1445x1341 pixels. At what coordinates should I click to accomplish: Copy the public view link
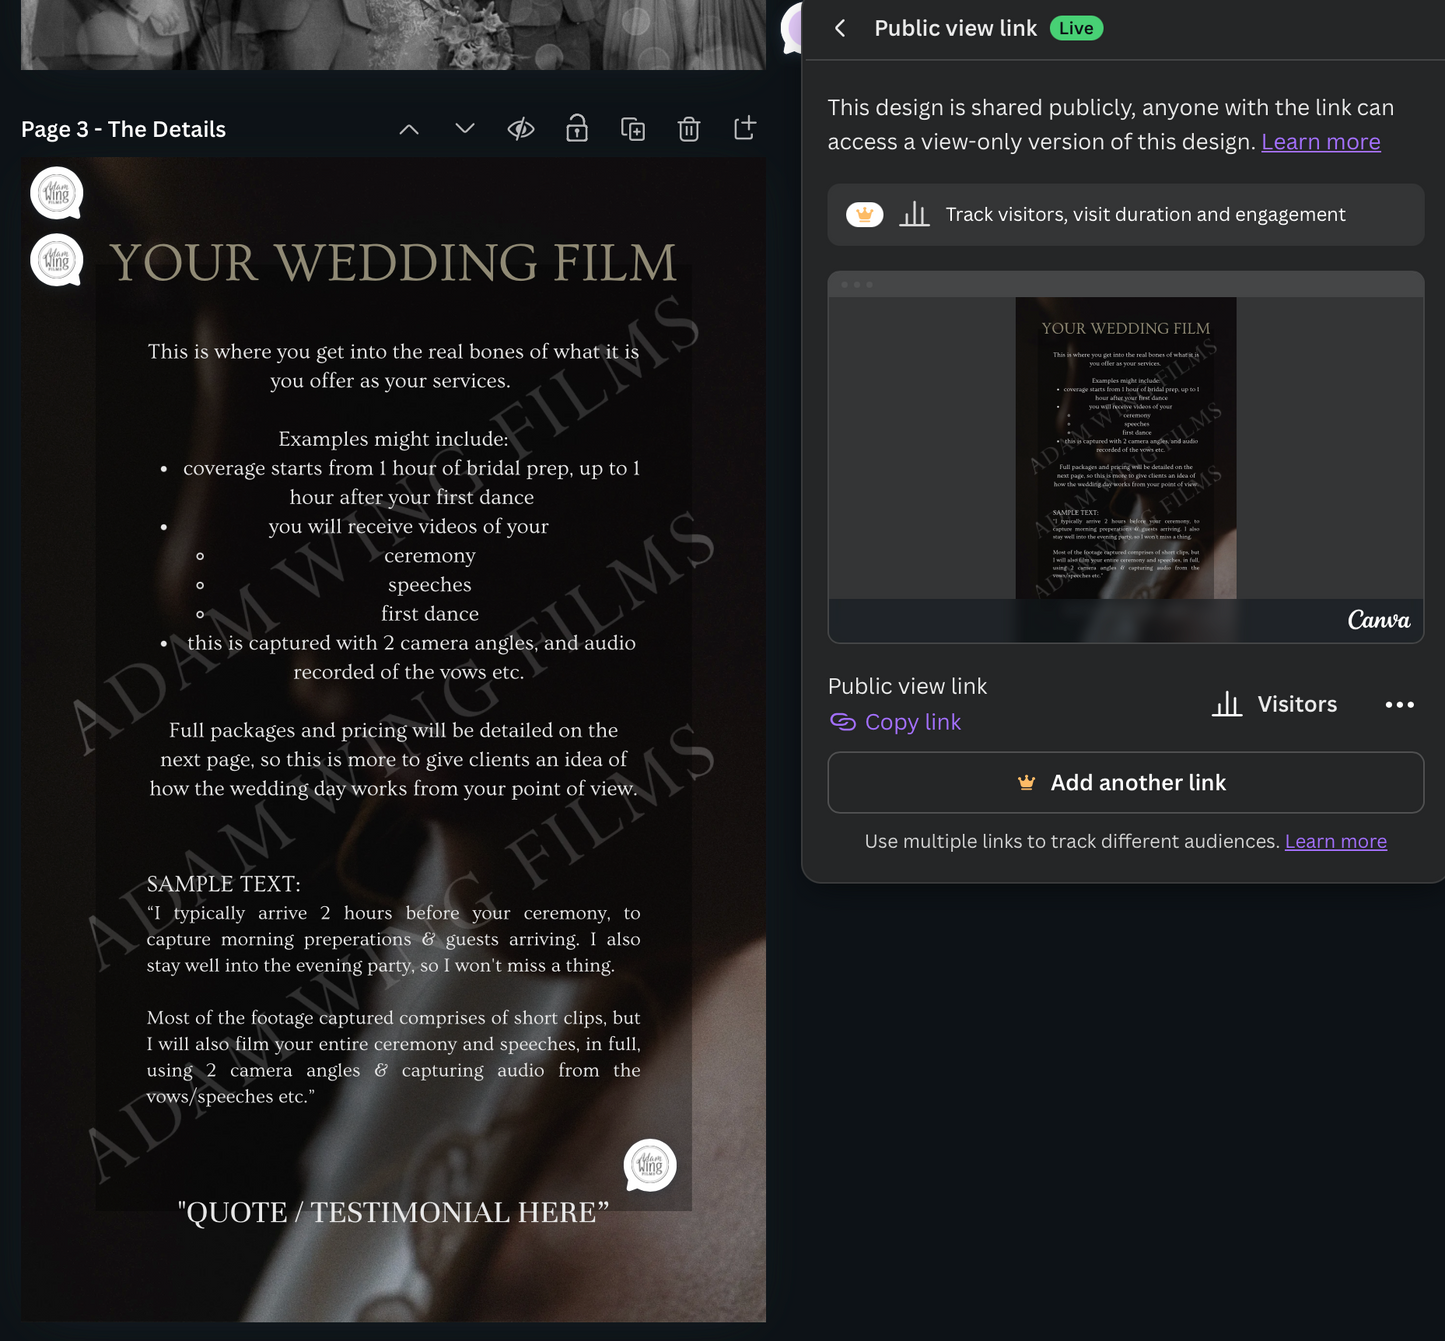coord(896,722)
